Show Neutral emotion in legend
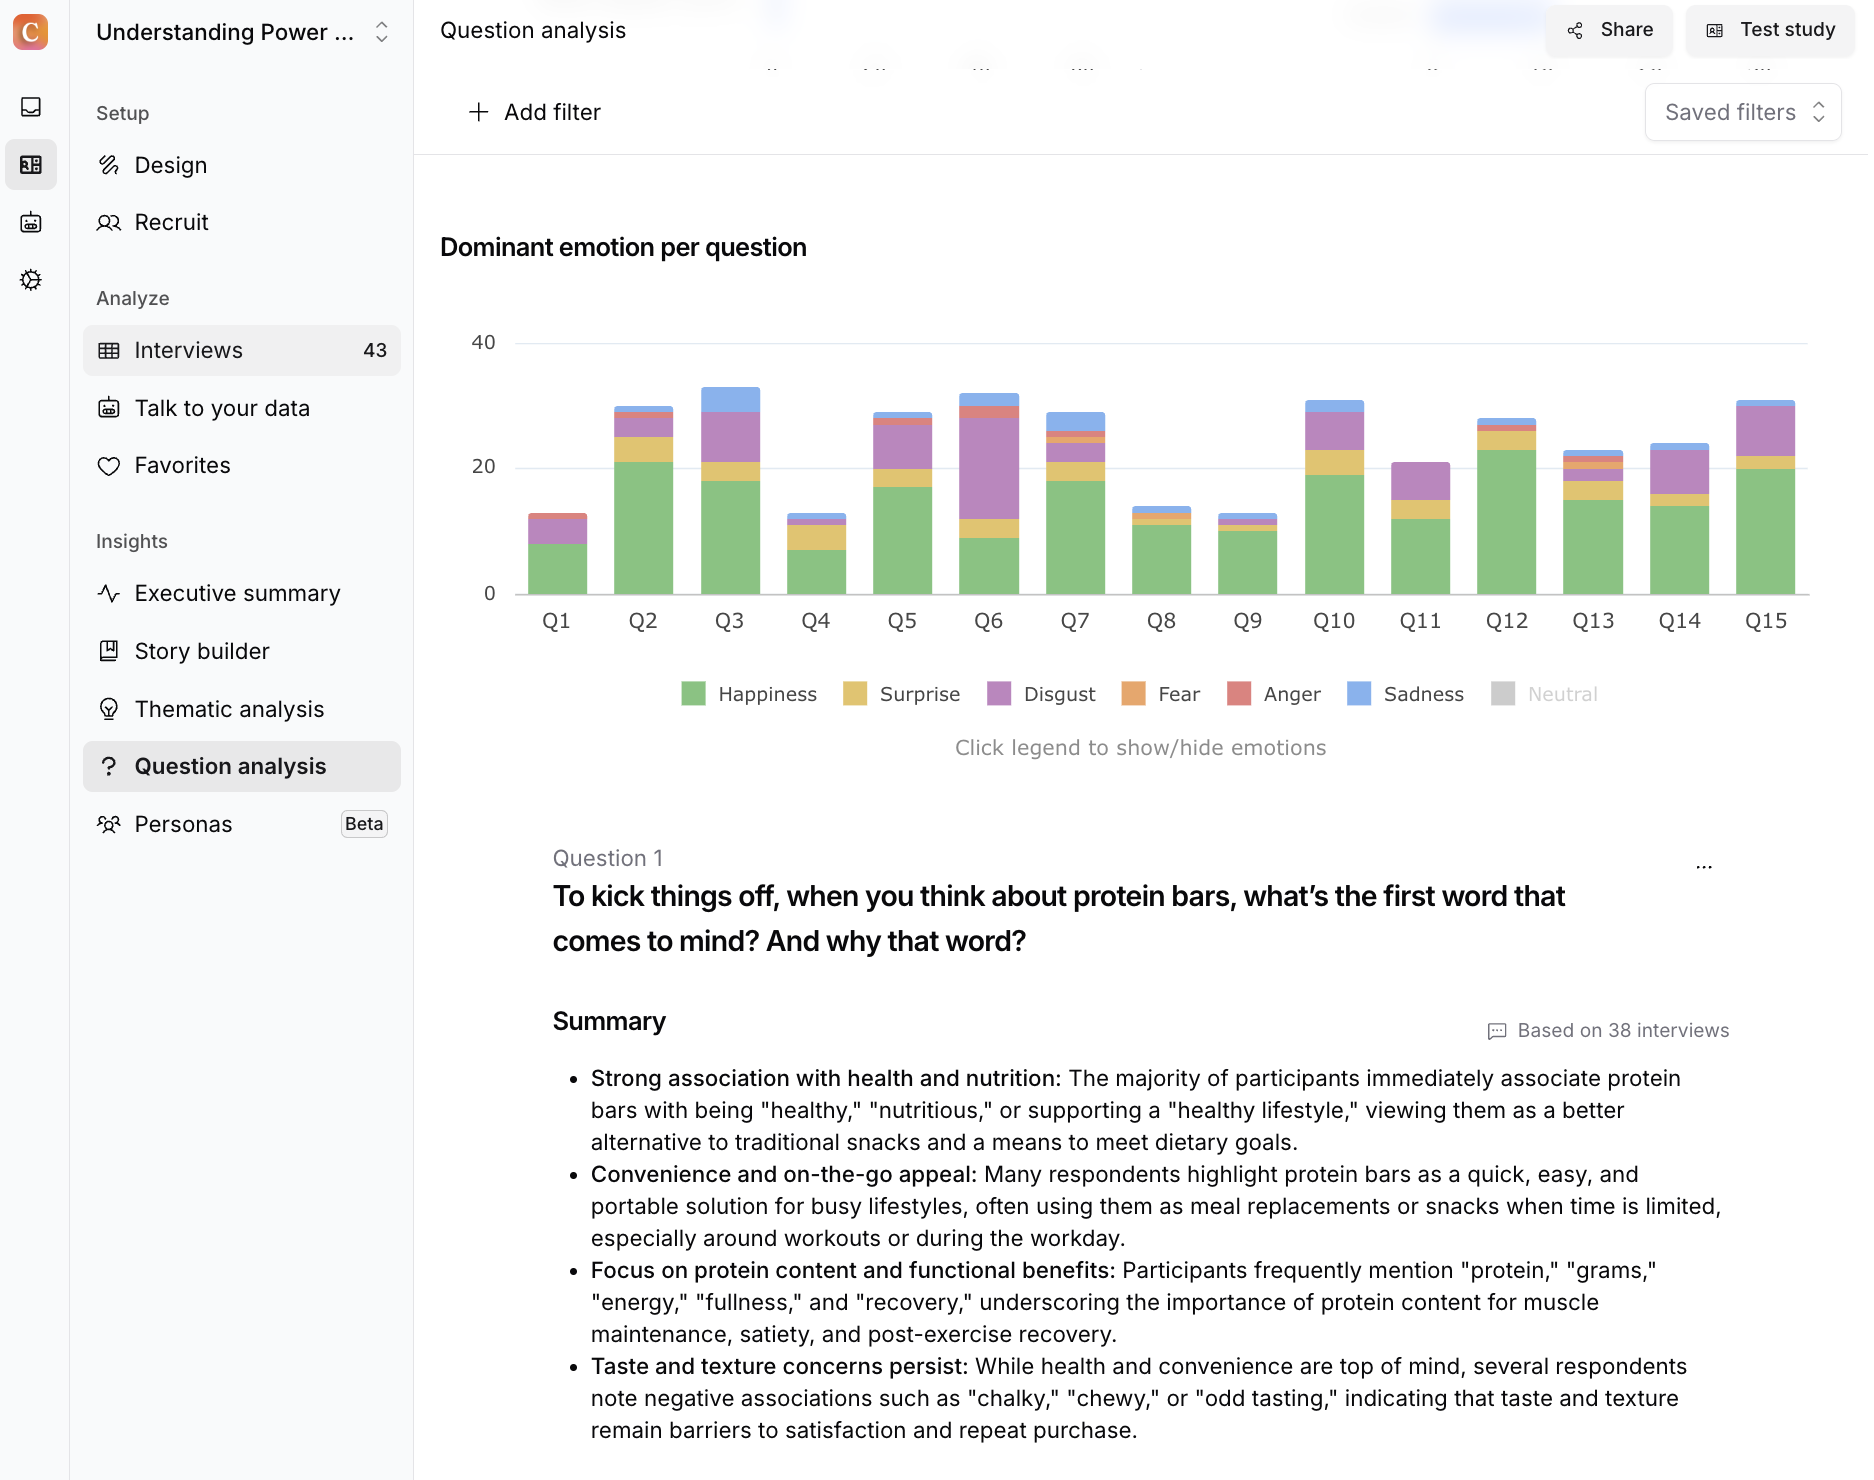Screen dimensions: 1874x1480 click(1545, 694)
